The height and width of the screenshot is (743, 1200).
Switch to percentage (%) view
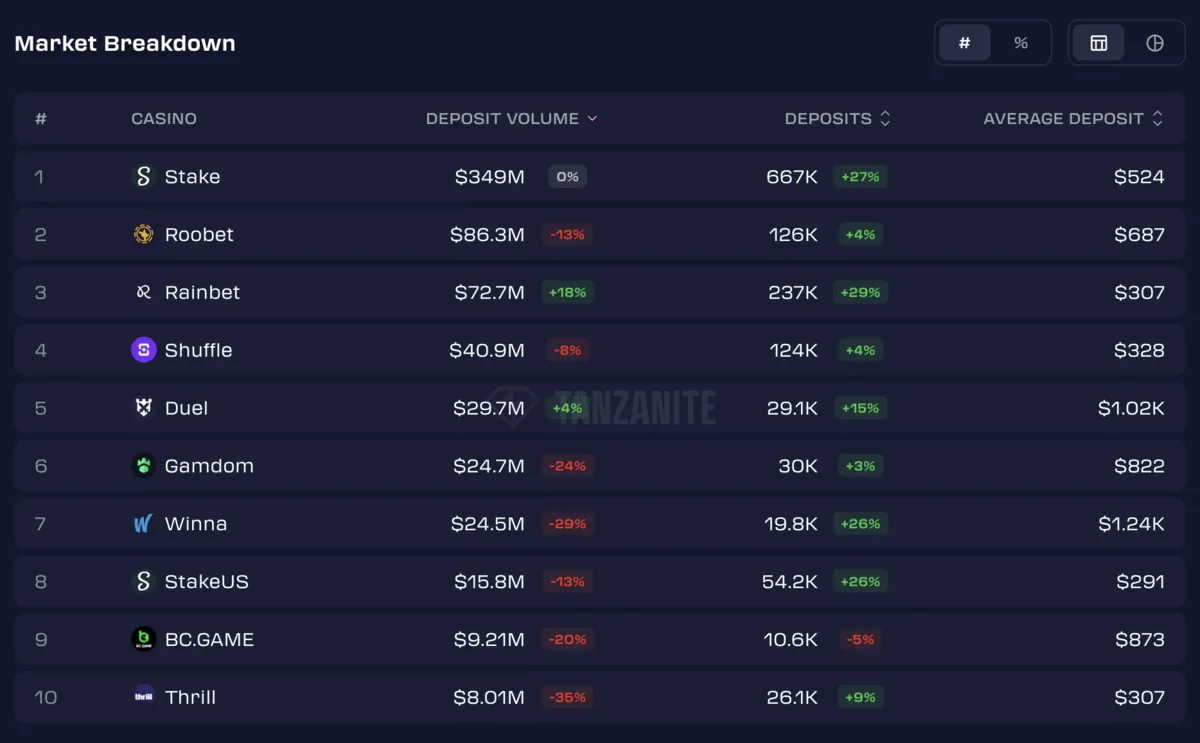(1020, 43)
